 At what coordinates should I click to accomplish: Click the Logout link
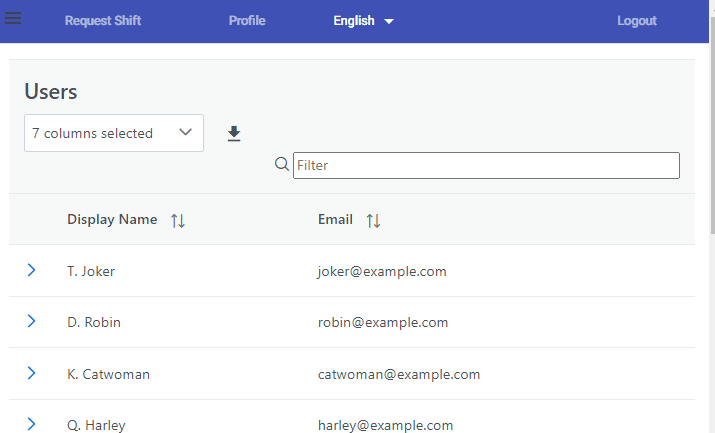coord(637,21)
